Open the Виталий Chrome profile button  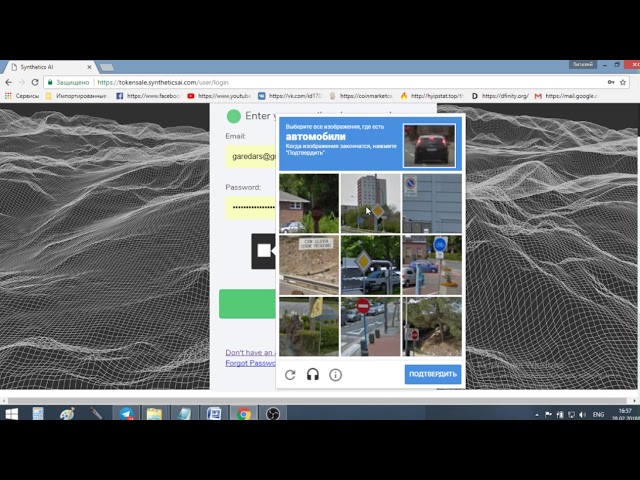tap(582, 64)
